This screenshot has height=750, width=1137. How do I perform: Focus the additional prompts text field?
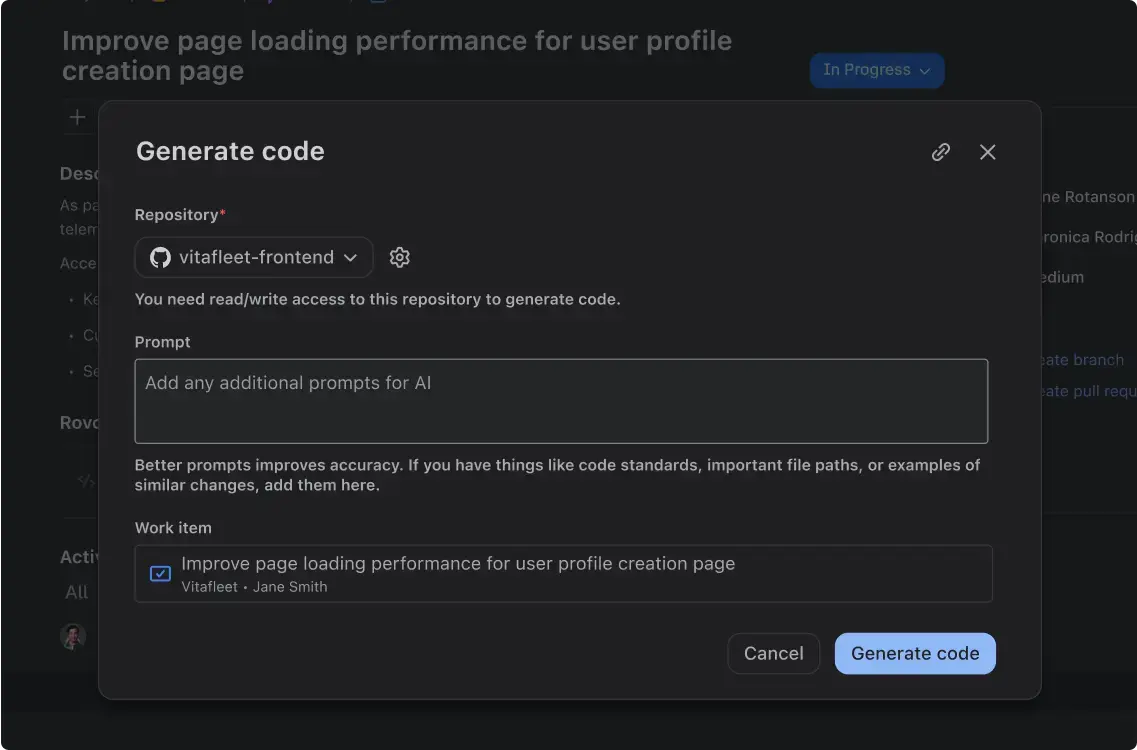pyautogui.click(x=561, y=401)
